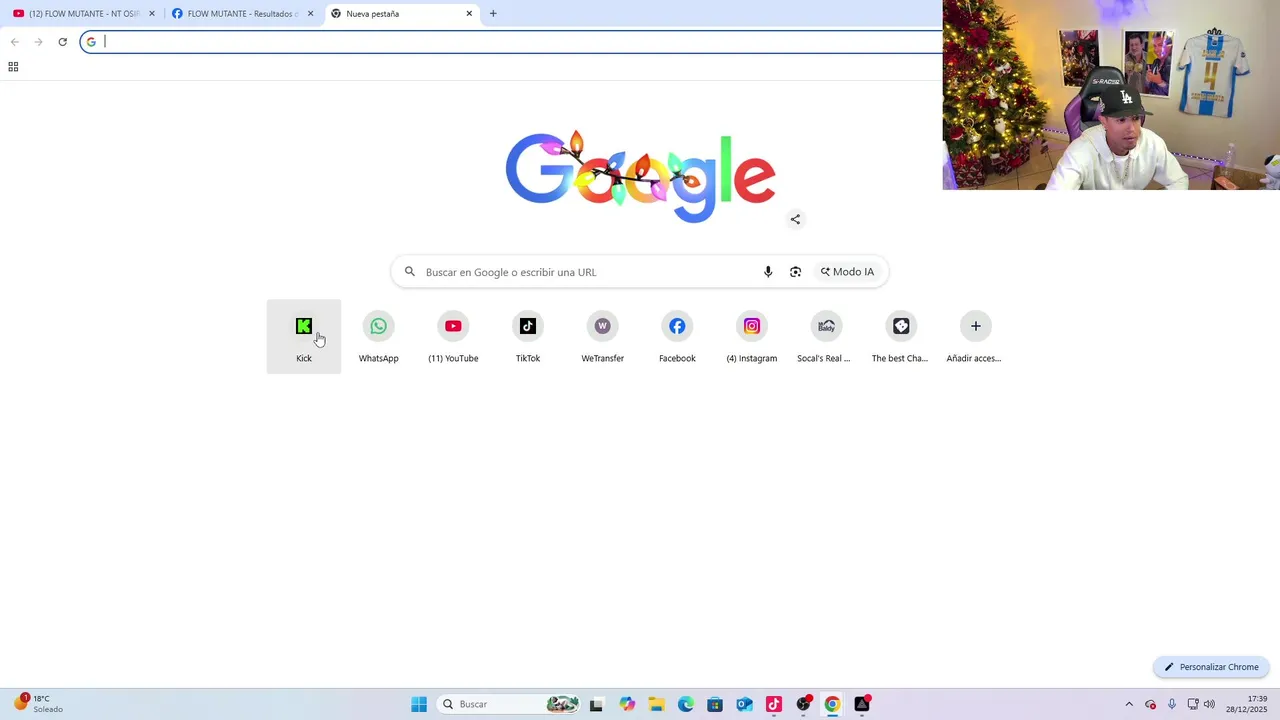This screenshot has height=720, width=1280.
Task: Start voice search with the microphone icon
Action: (768, 272)
